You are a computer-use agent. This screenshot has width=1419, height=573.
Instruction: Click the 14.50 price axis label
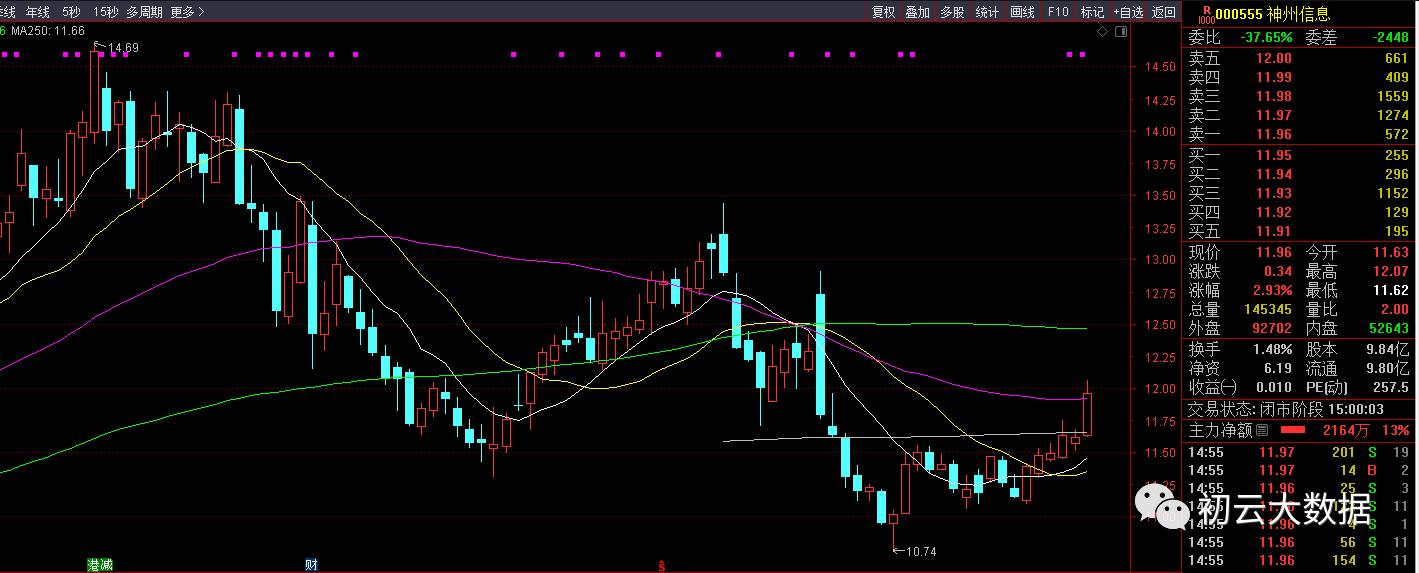click(1161, 67)
